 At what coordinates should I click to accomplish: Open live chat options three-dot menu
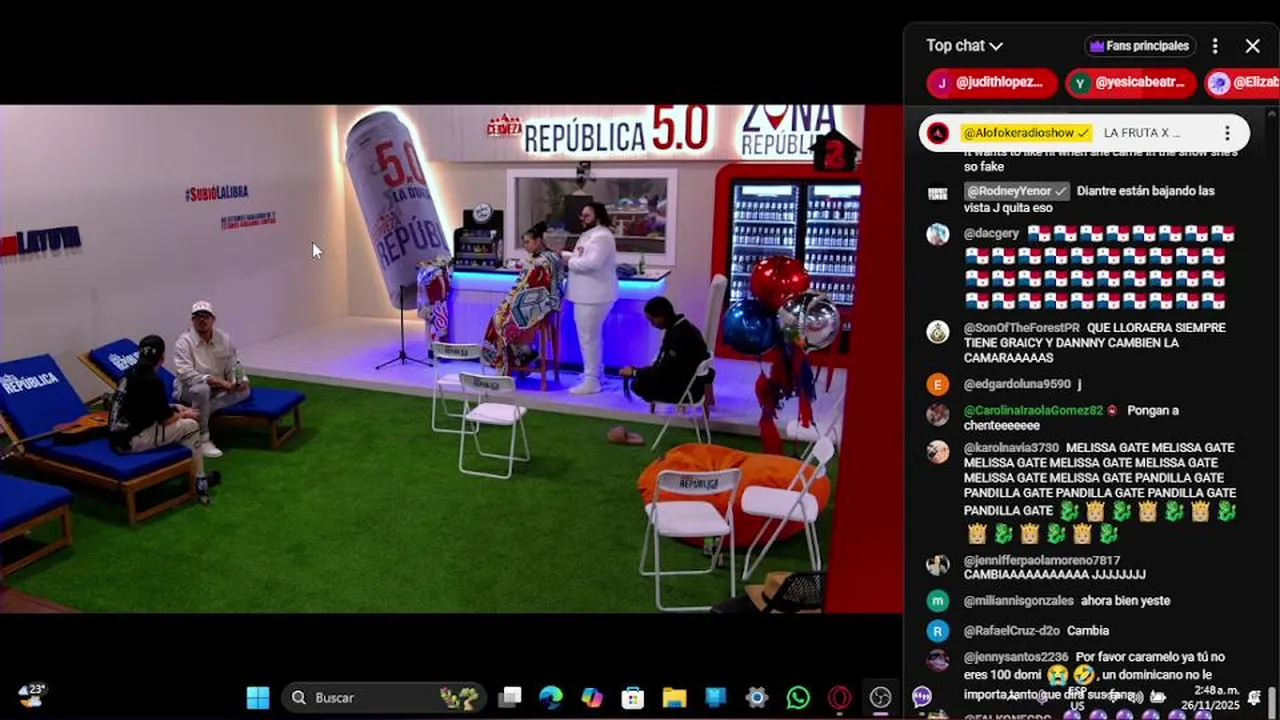pyautogui.click(x=1215, y=46)
